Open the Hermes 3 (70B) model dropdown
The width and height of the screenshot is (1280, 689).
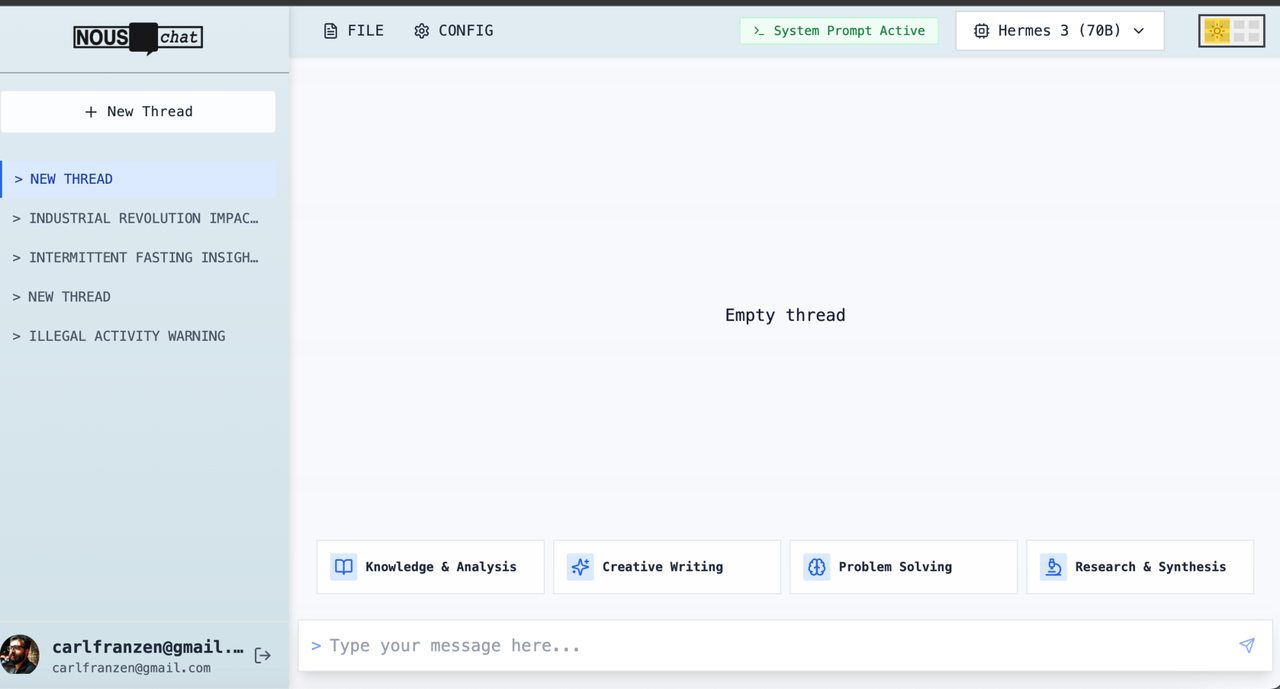1059,31
